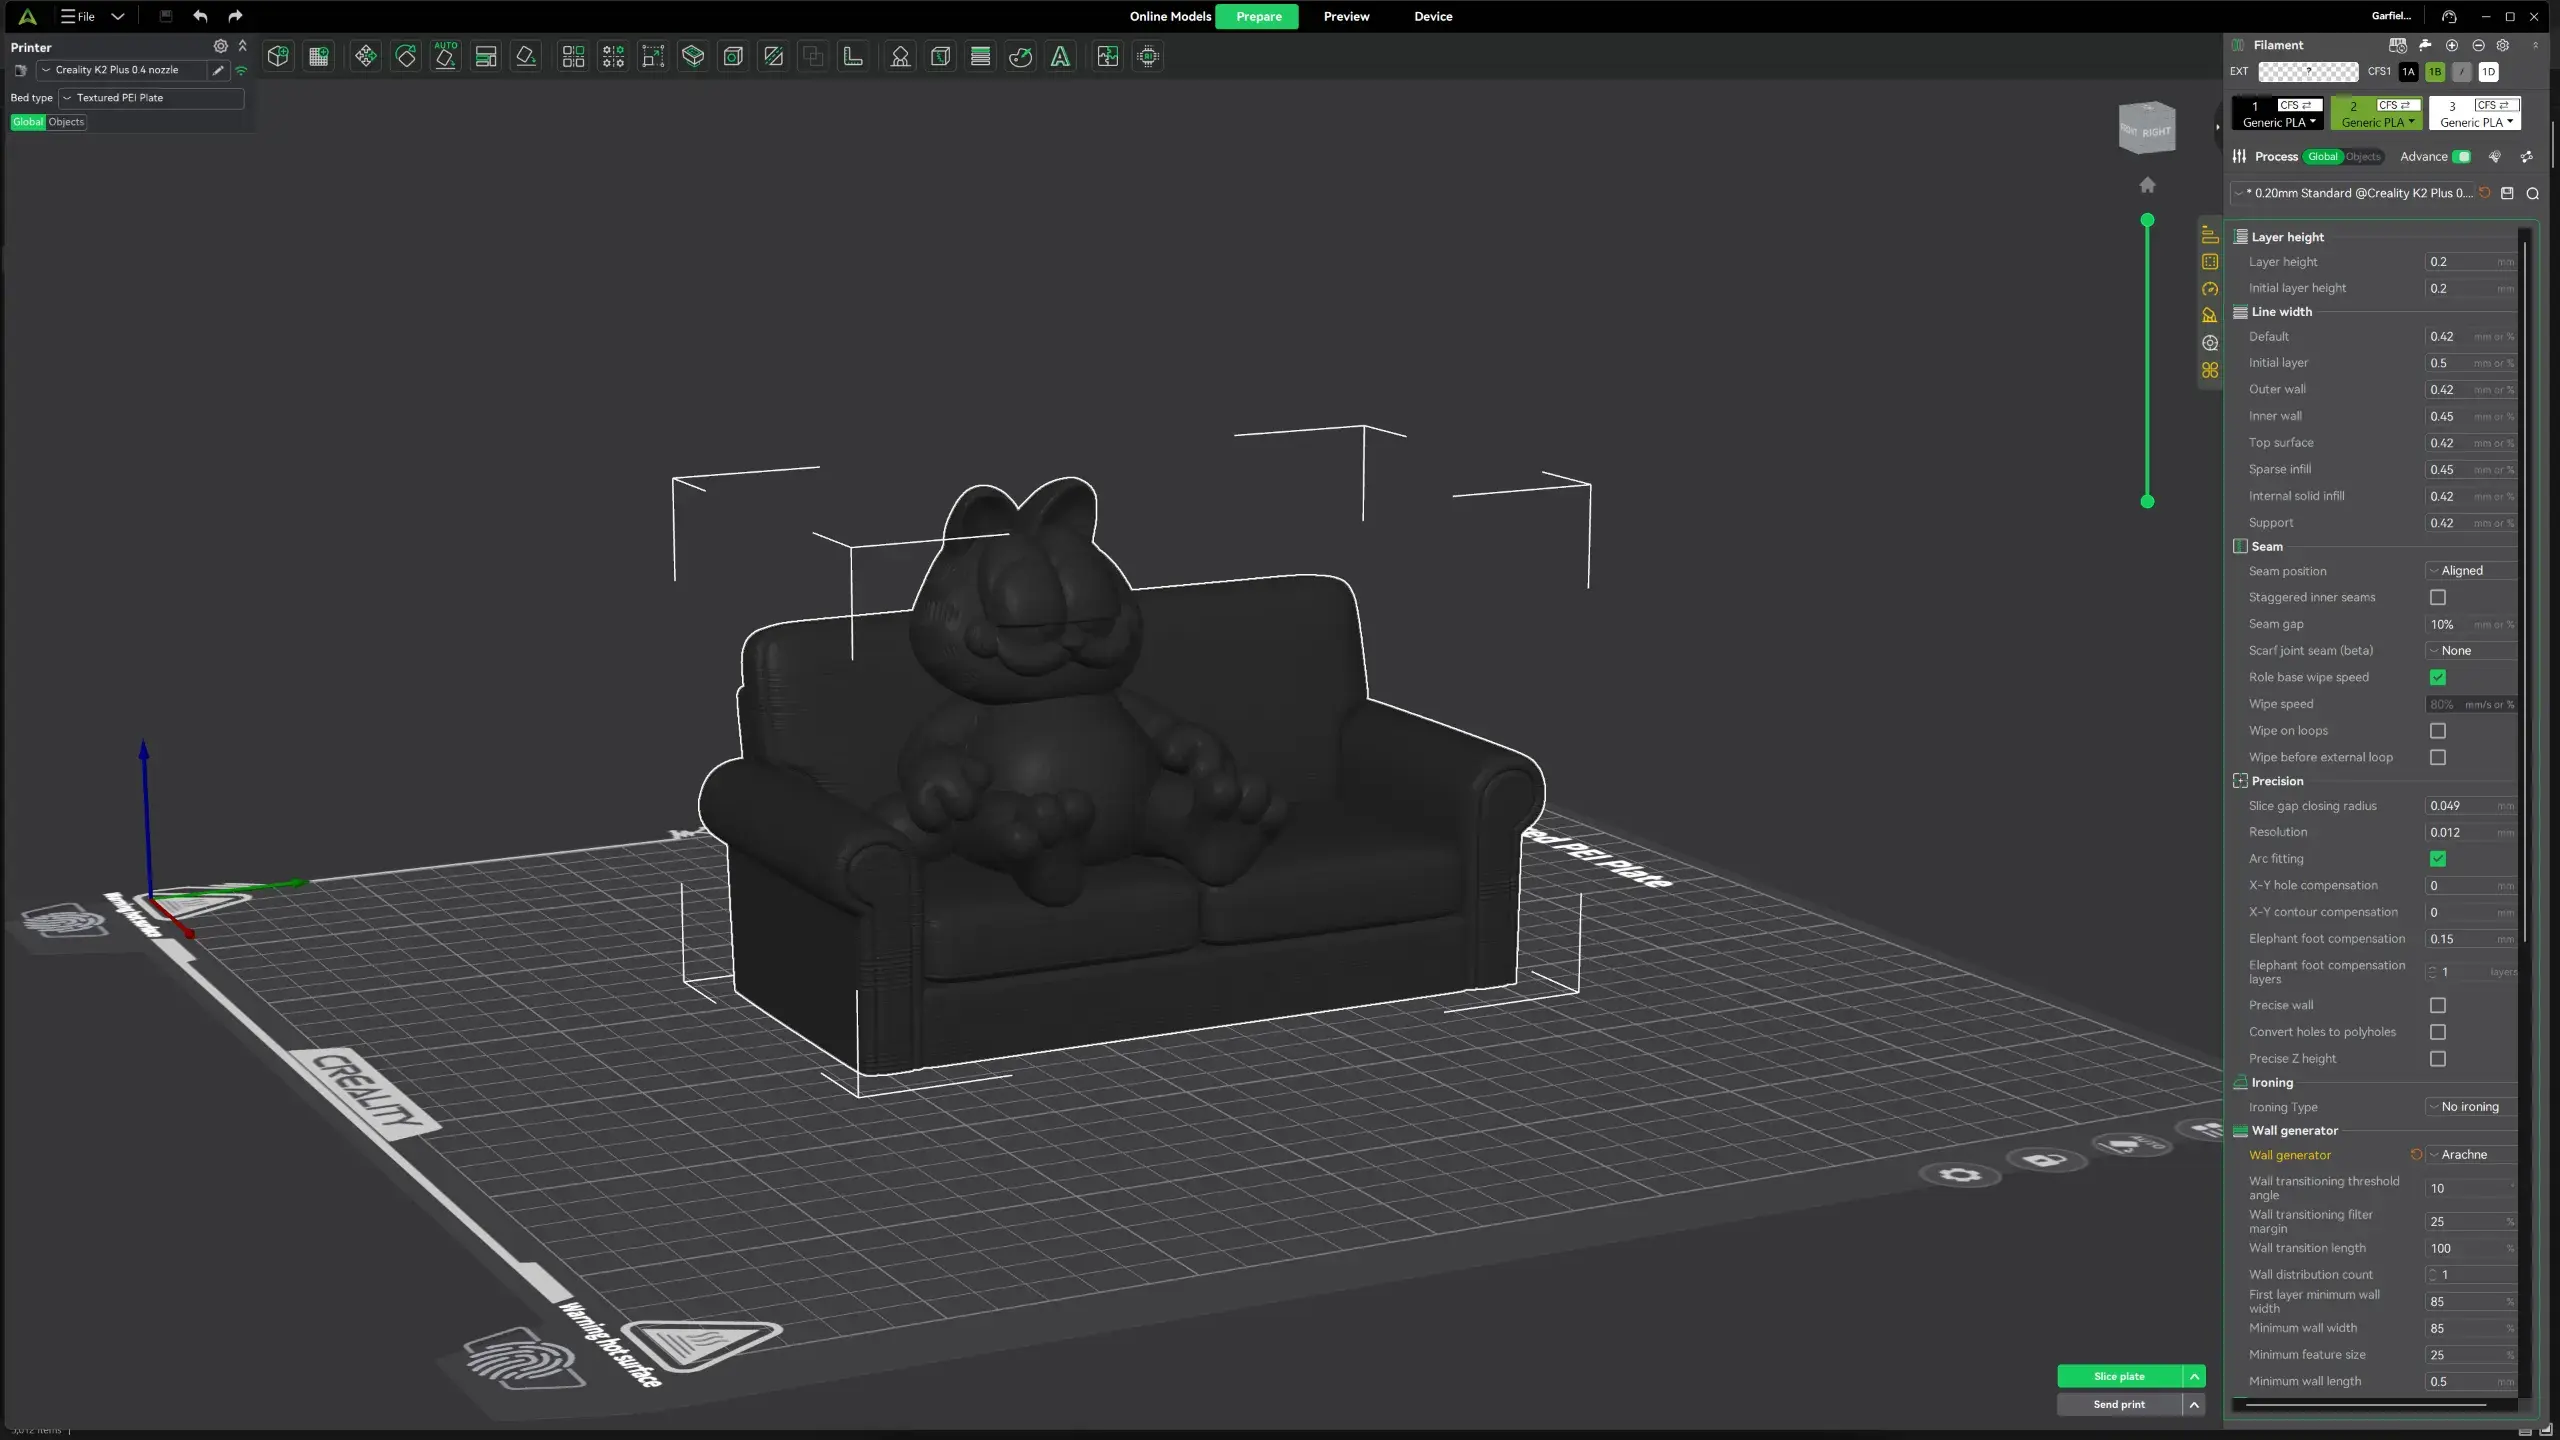The height and width of the screenshot is (1440, 2560).
Task: Select the Move tool
Action: point(366,57)
